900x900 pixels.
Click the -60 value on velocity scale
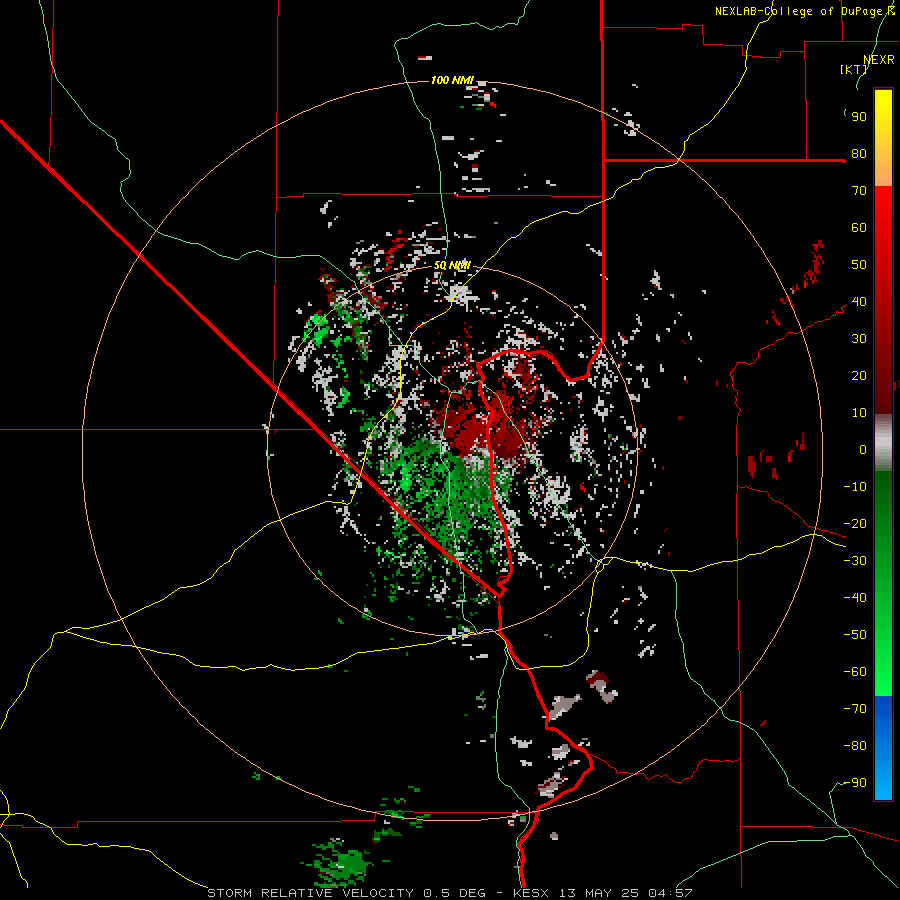[x=855, y=672]
